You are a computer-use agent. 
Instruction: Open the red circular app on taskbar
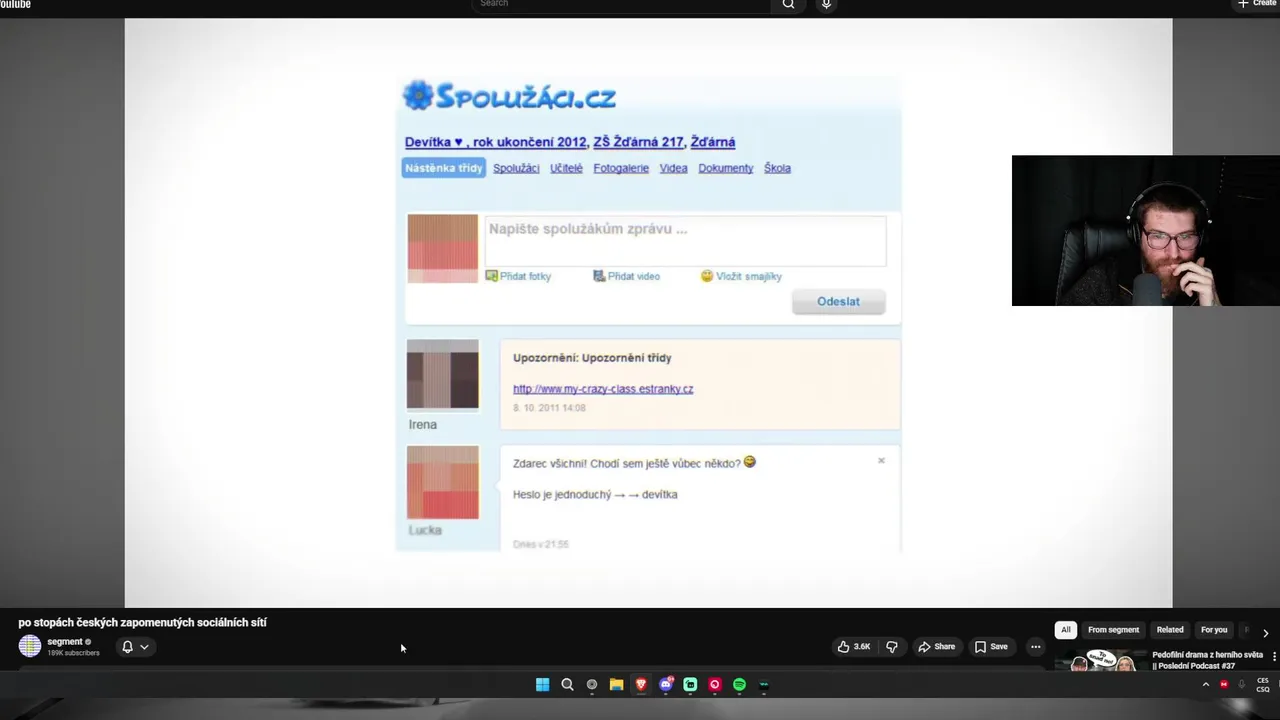pyautogui.click(x=715, y=685)
